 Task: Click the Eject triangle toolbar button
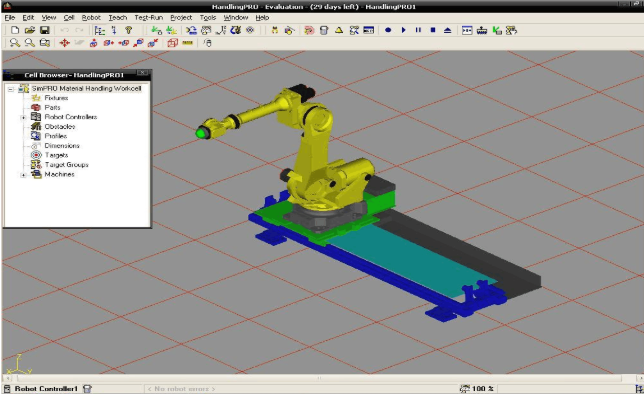[448, 30]
